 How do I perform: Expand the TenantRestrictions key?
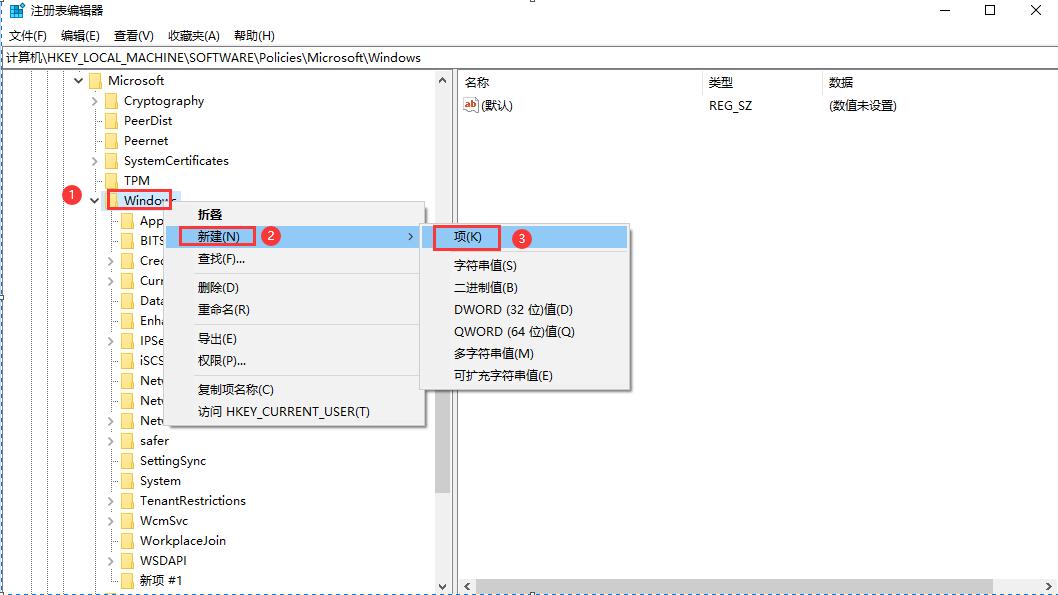pos(110,500)
